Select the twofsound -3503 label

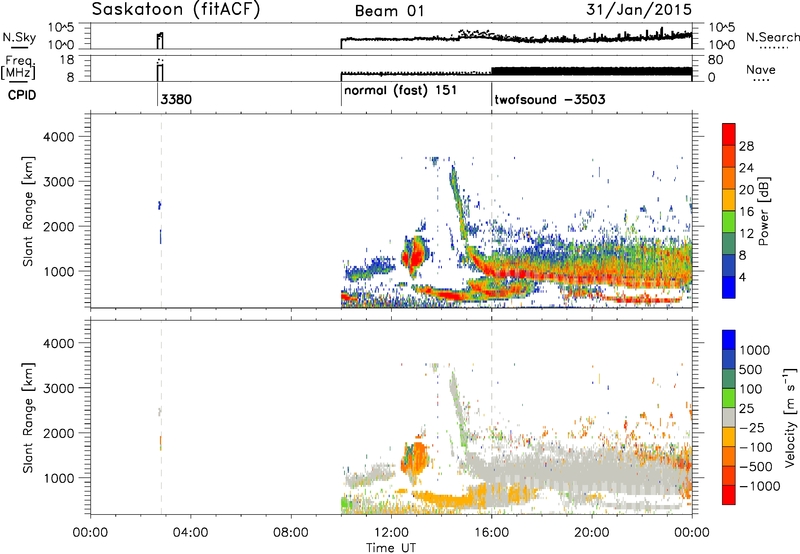549,99
